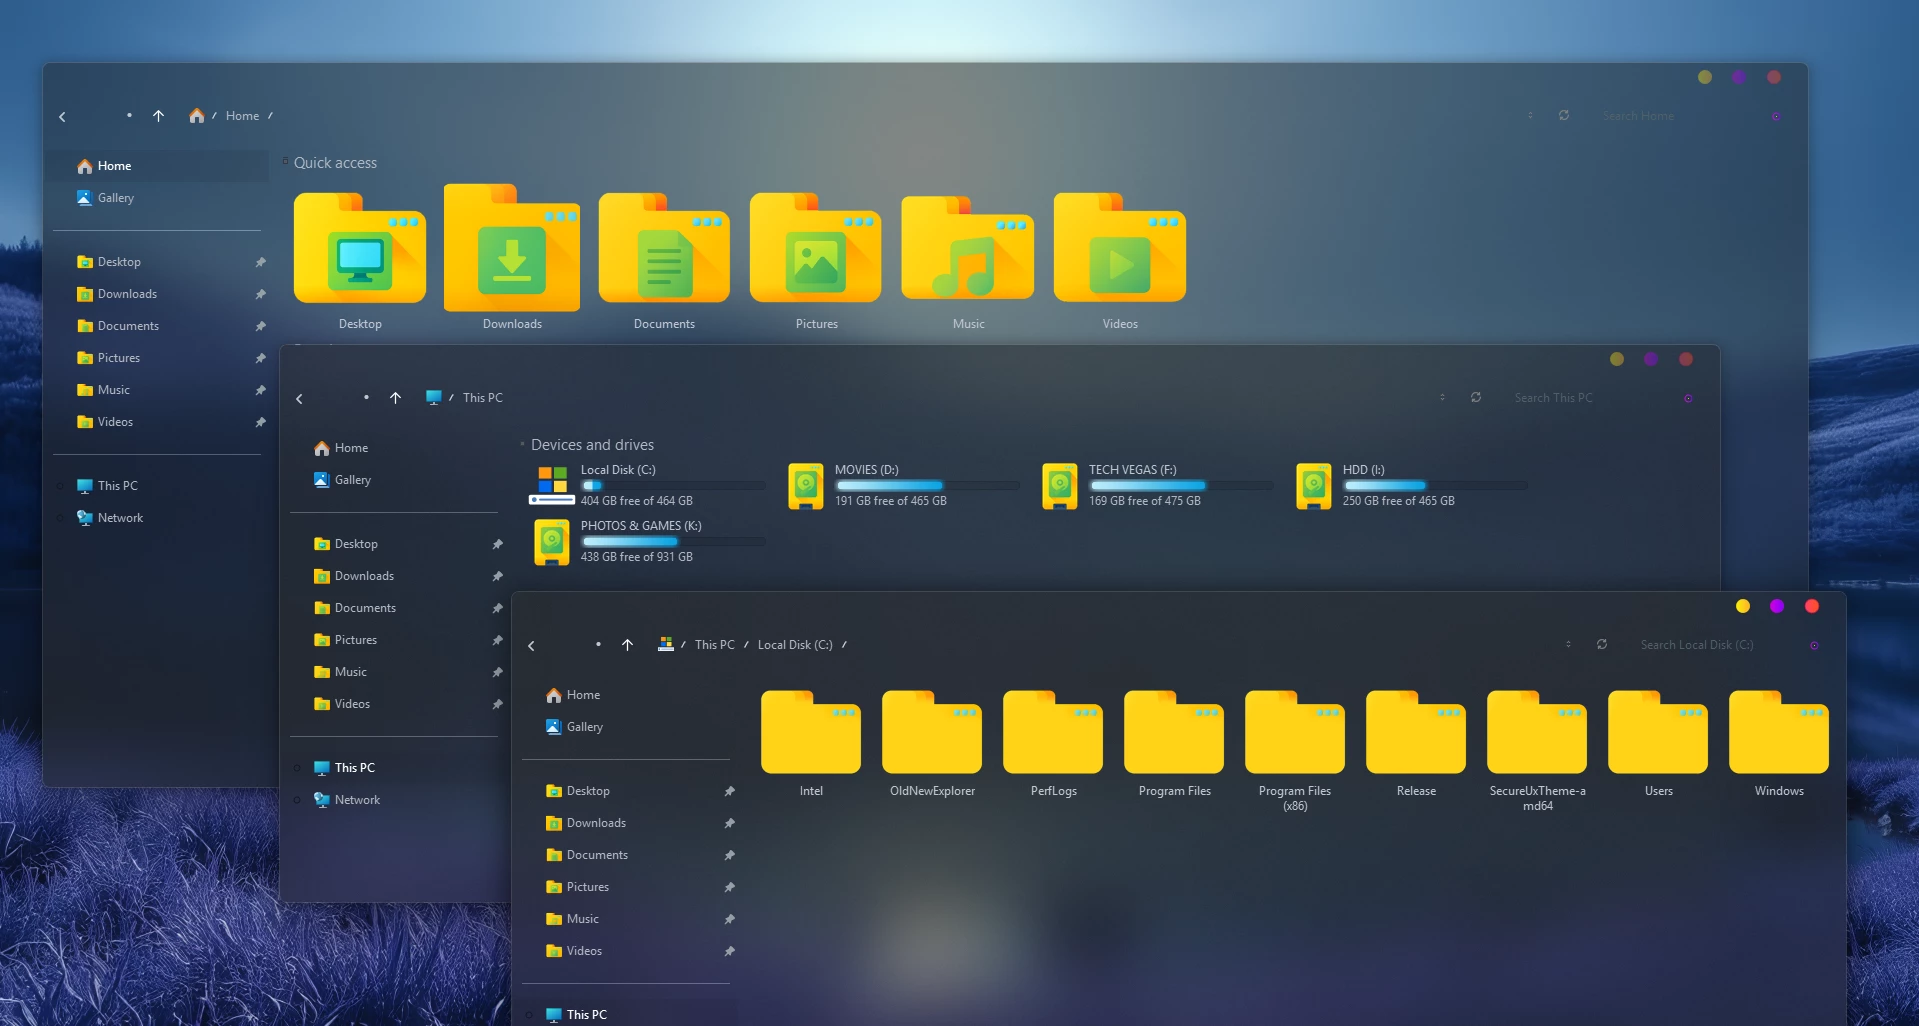This screenshot has height=1026, width=1919.
Task: Collapse the Quick access section header
Action: pos(286,162)
